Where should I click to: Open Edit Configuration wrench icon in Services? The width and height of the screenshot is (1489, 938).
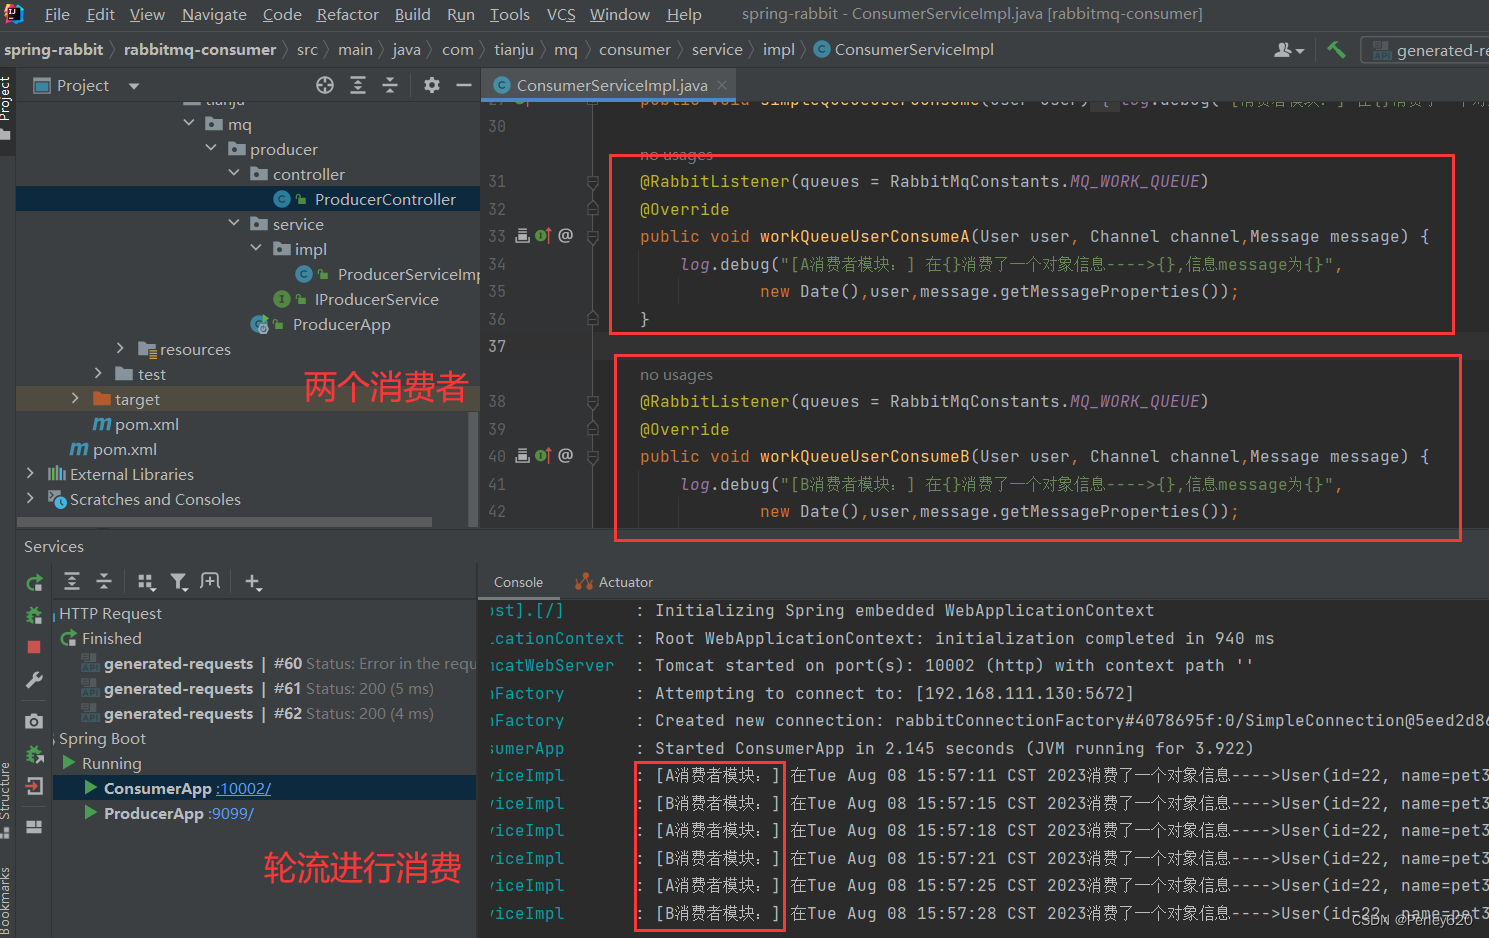click(34, 680)
